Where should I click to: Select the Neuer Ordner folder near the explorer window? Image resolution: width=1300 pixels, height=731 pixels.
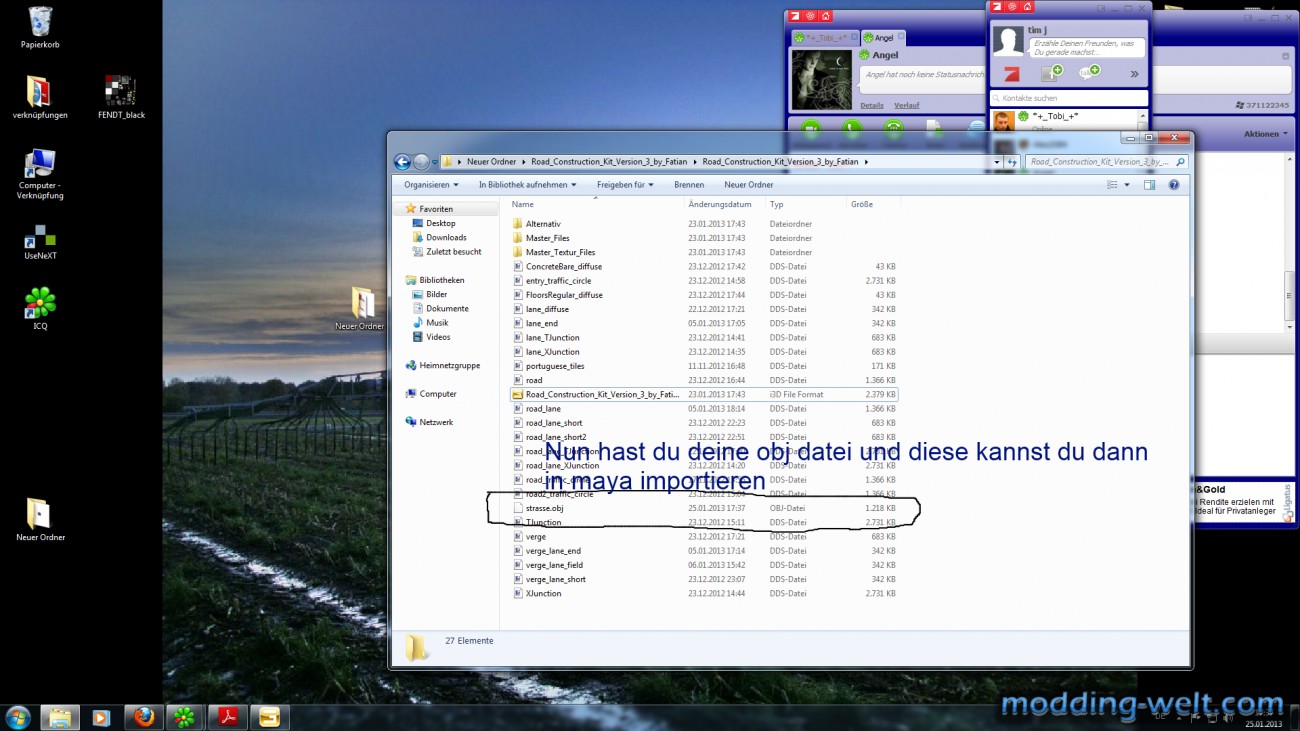pos(360,310)
